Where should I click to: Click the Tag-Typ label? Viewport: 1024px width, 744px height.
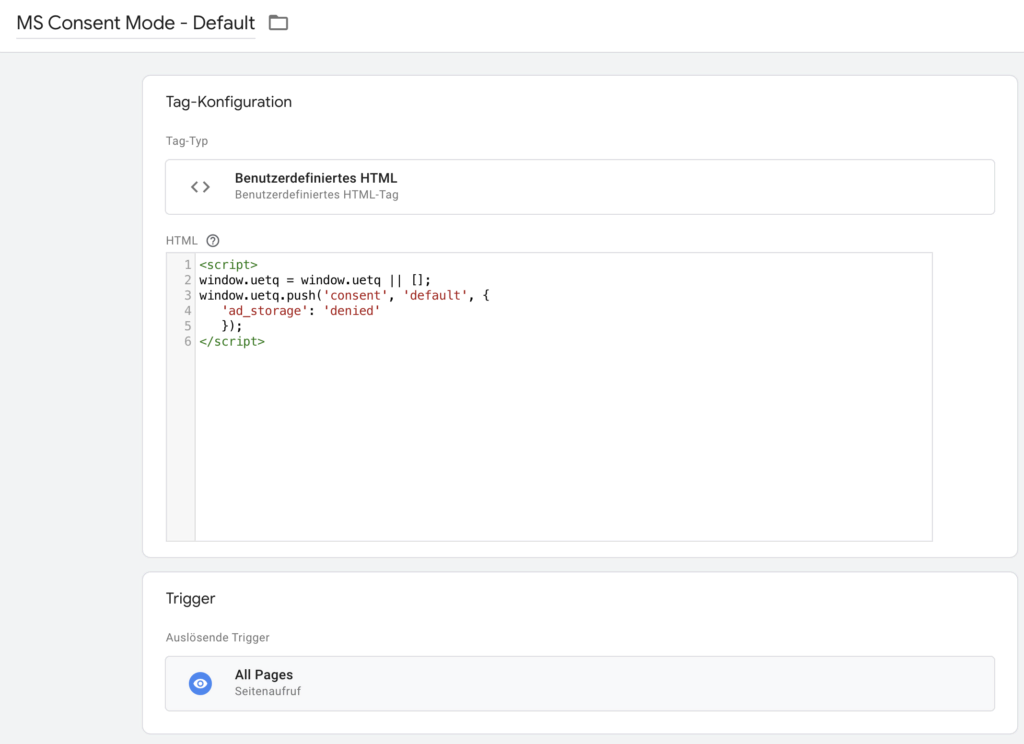187,141
